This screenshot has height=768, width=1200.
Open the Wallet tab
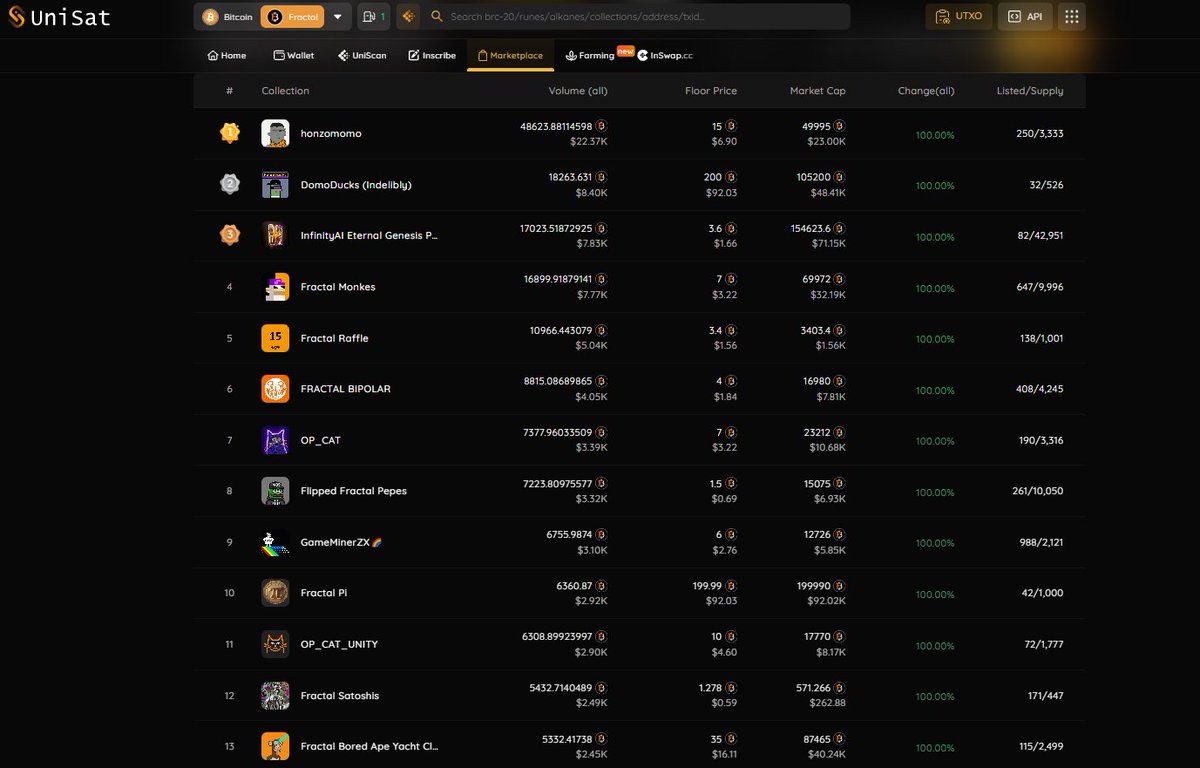[x=293, y=55]
